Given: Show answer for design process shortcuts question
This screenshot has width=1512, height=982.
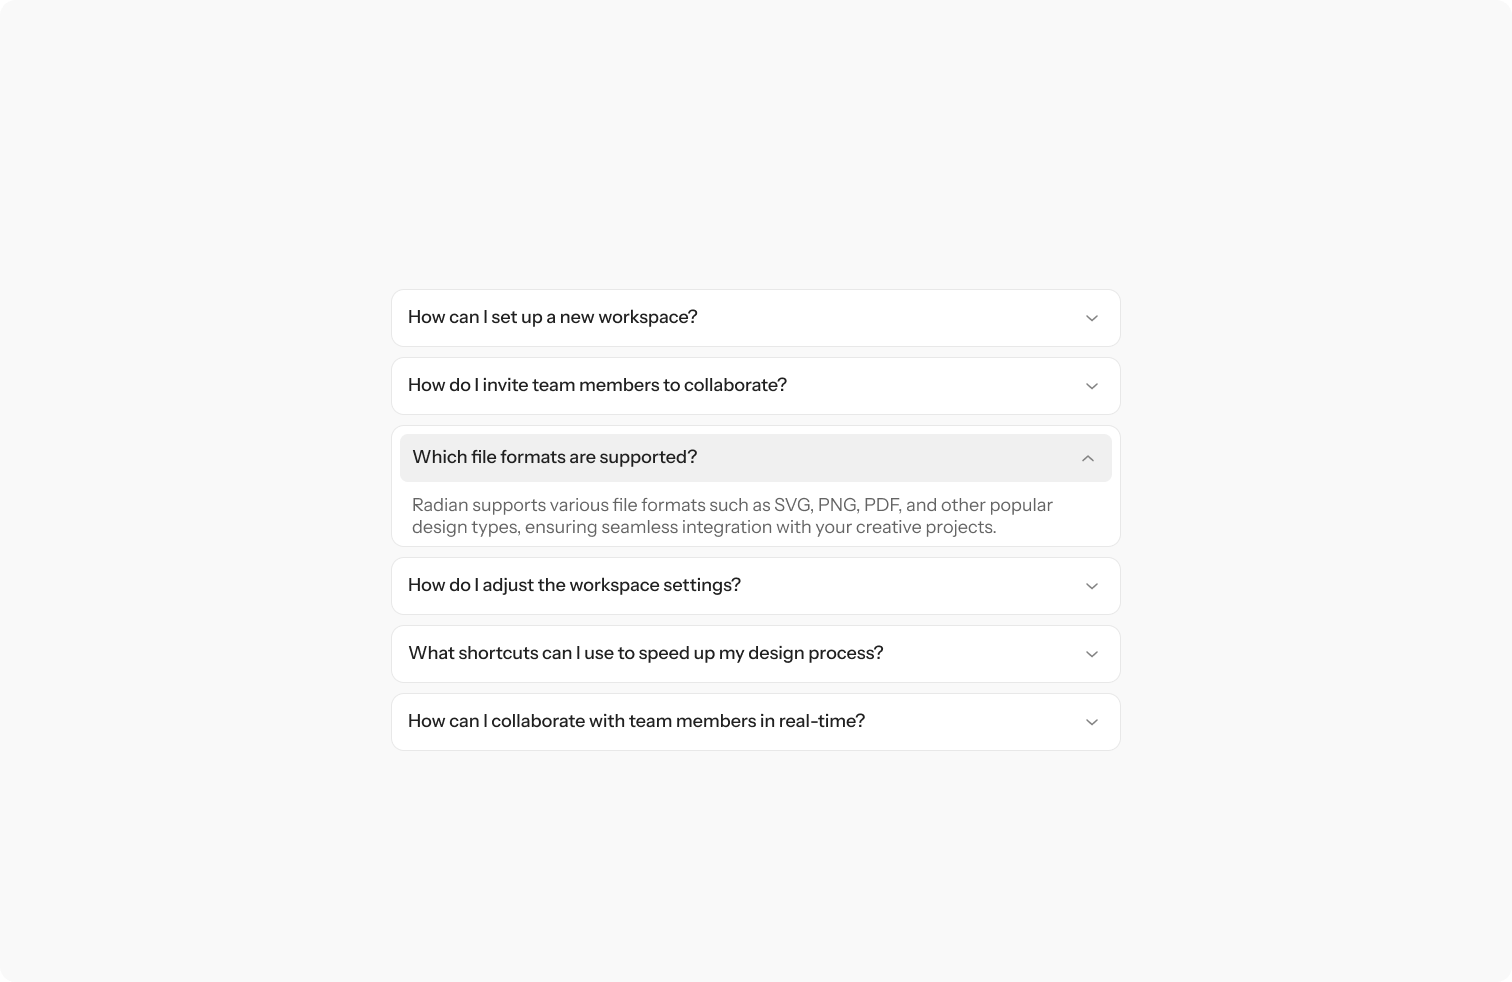Looking at the screenshot, I should 646,653.
